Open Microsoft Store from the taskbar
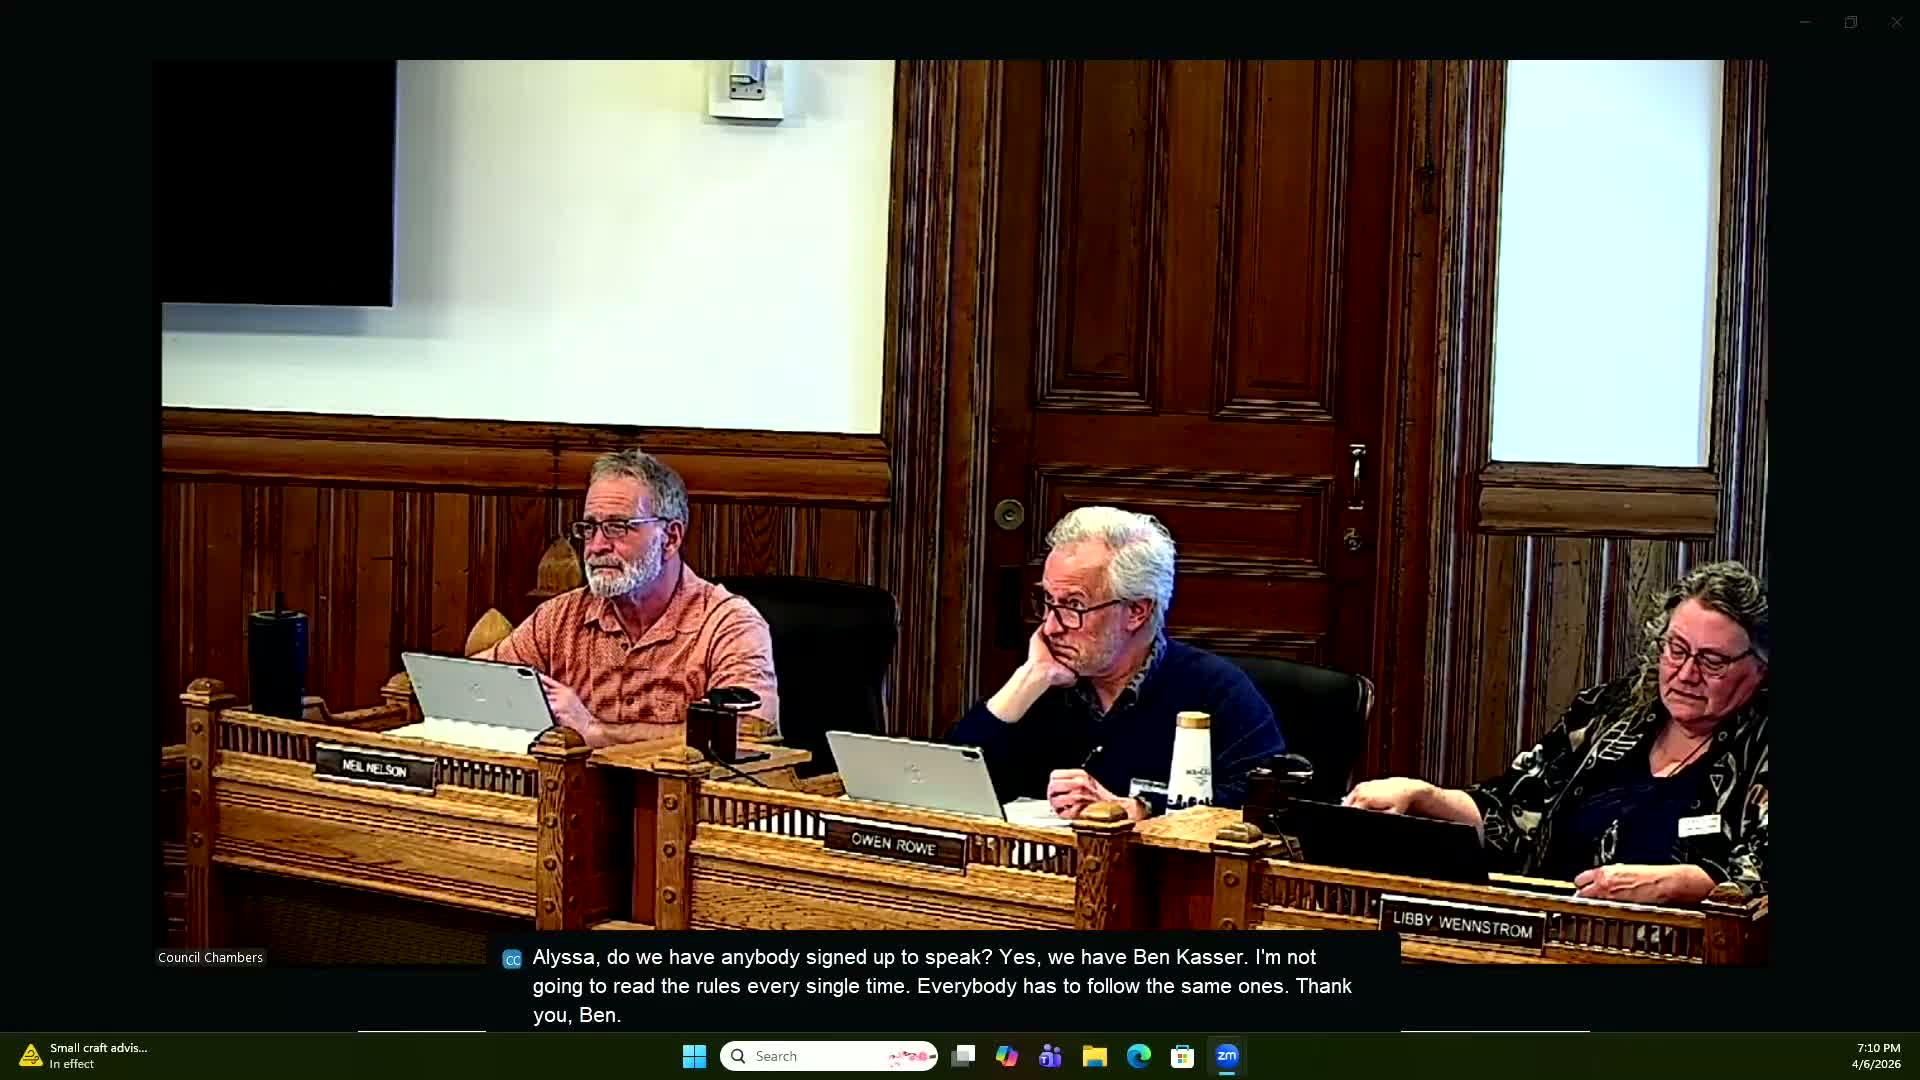 pos(1182,1056)
